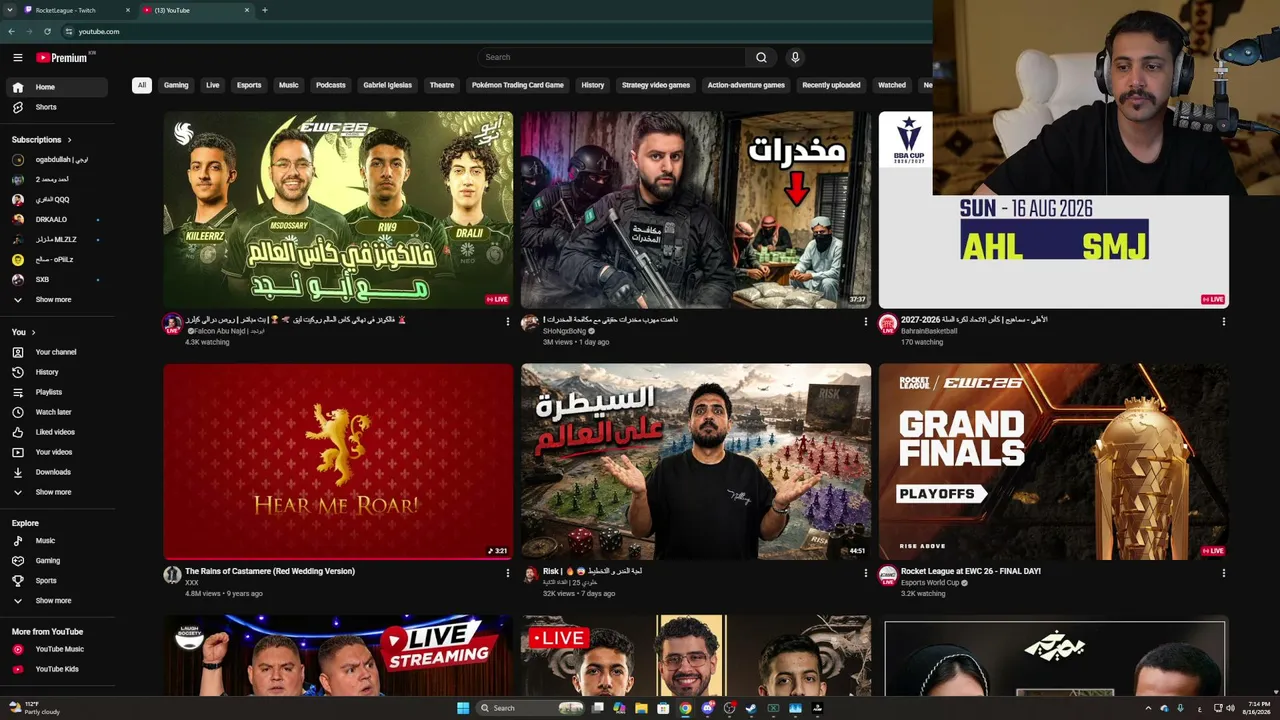Open the Falcons EWC26 live stream thumbnail
Image resolution: width=1280 pixels, height=720 pixels.
coord(338,210)
